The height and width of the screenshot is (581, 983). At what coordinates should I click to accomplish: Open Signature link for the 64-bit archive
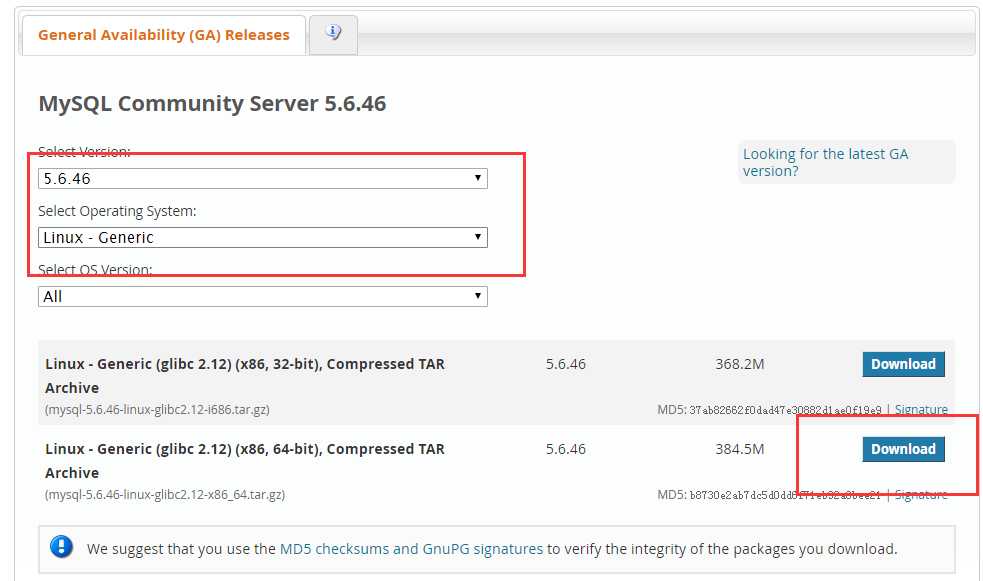coord(921,495)
